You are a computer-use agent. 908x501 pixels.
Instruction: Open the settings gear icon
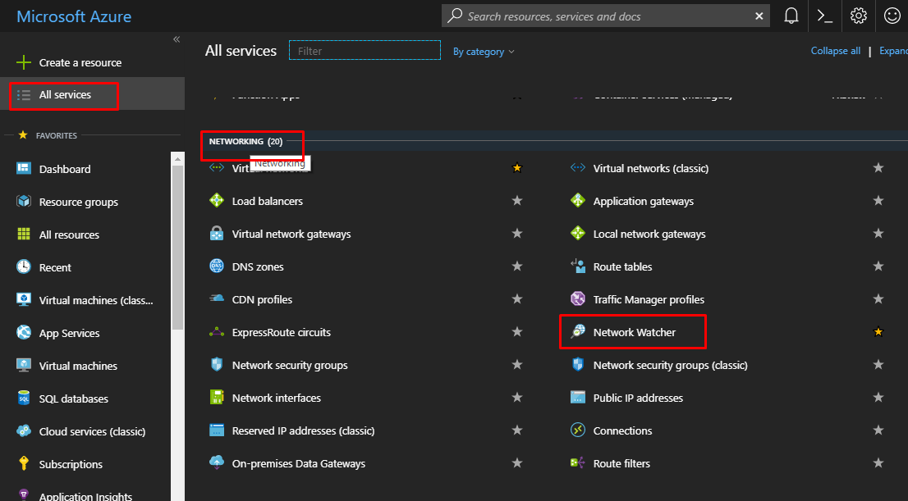click(x=858, y=16)
